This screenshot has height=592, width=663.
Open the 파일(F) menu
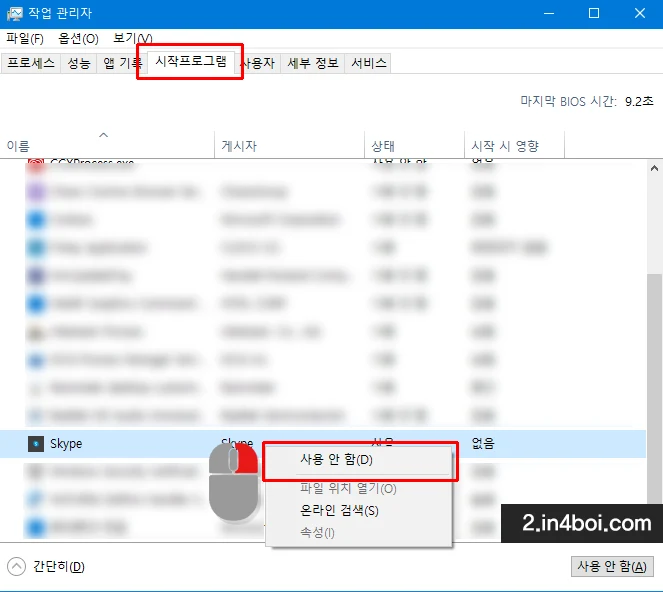point(25,38)
